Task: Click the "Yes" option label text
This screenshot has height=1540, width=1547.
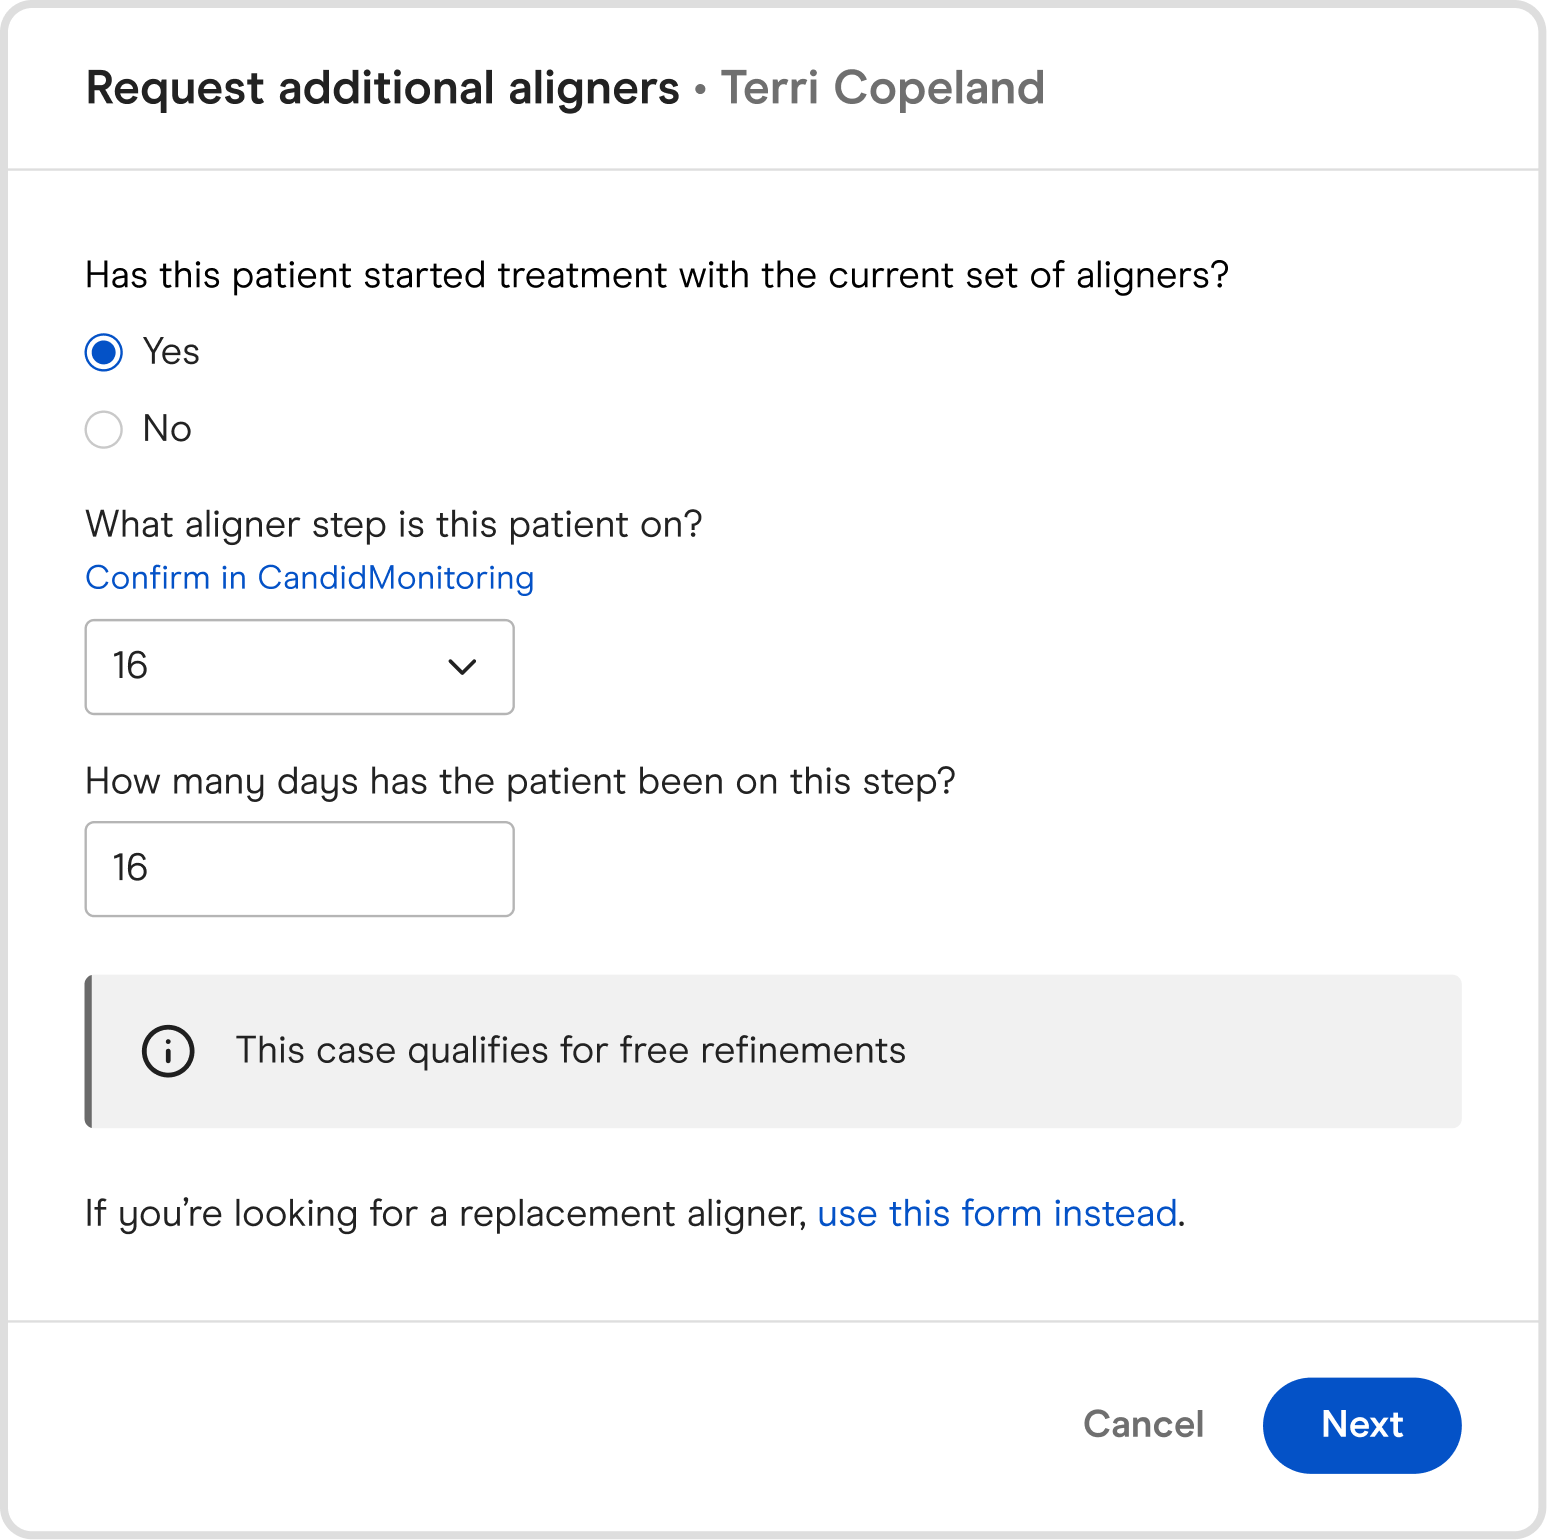Action: [171, 352]
